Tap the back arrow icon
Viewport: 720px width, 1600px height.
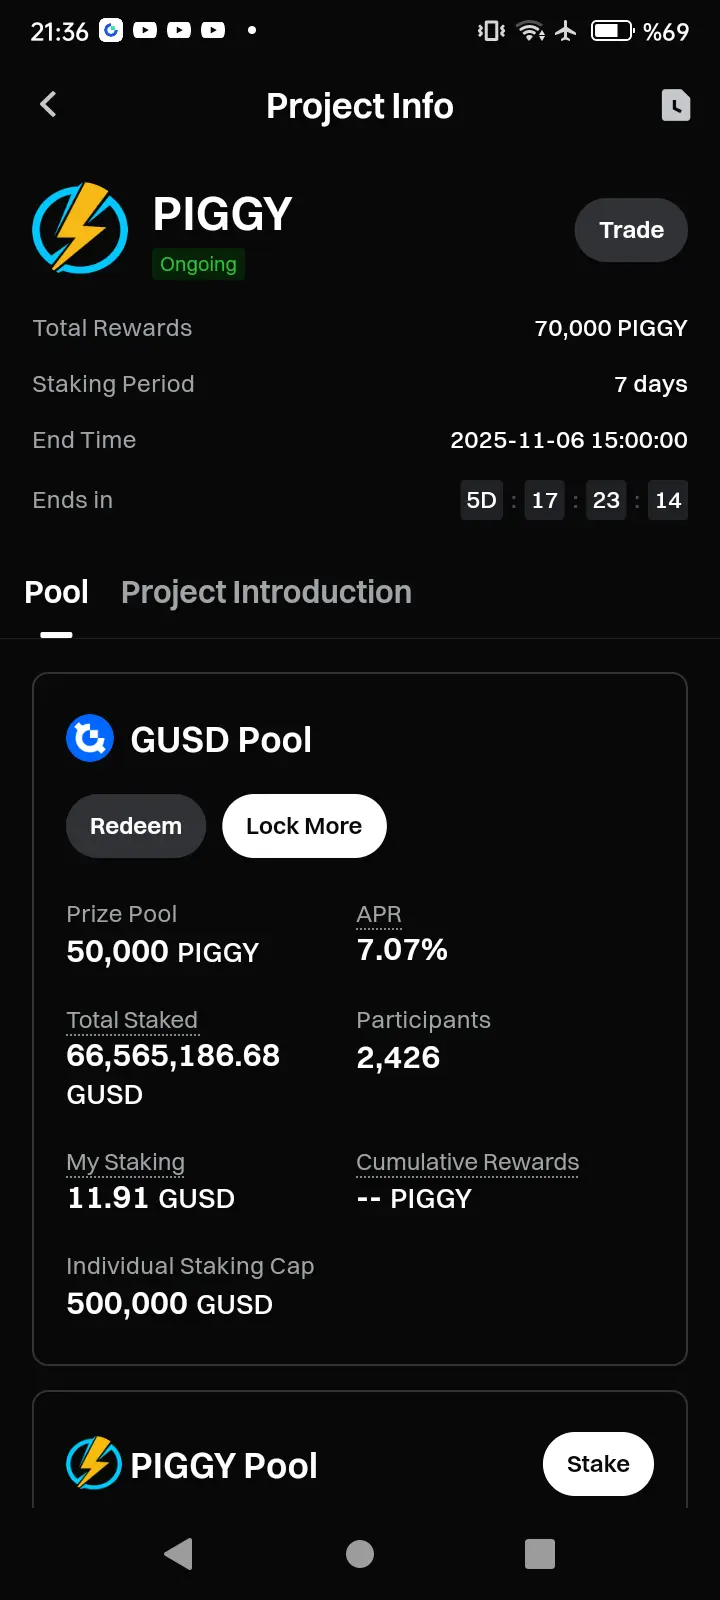(x=47, y=104)
